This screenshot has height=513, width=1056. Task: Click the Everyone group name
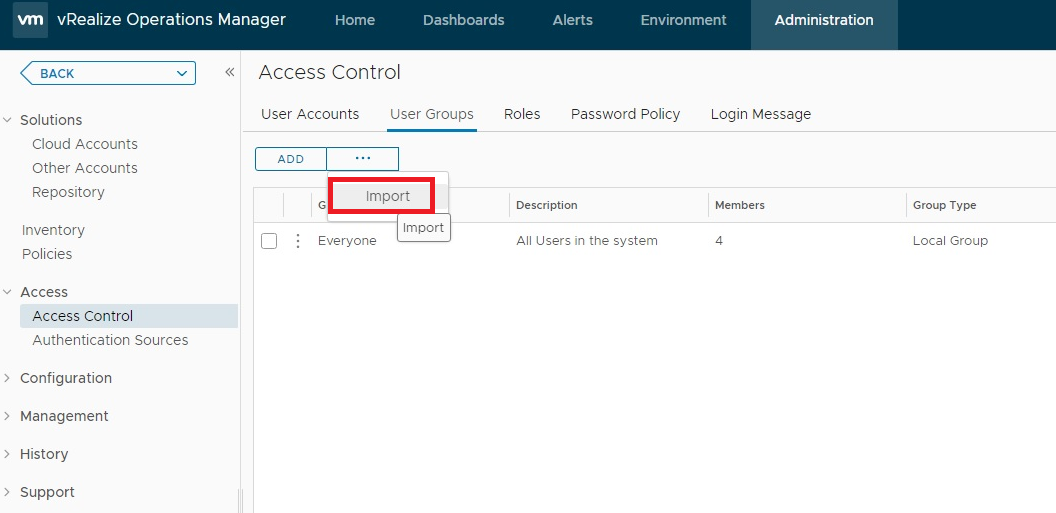click(x=347, y=240)
